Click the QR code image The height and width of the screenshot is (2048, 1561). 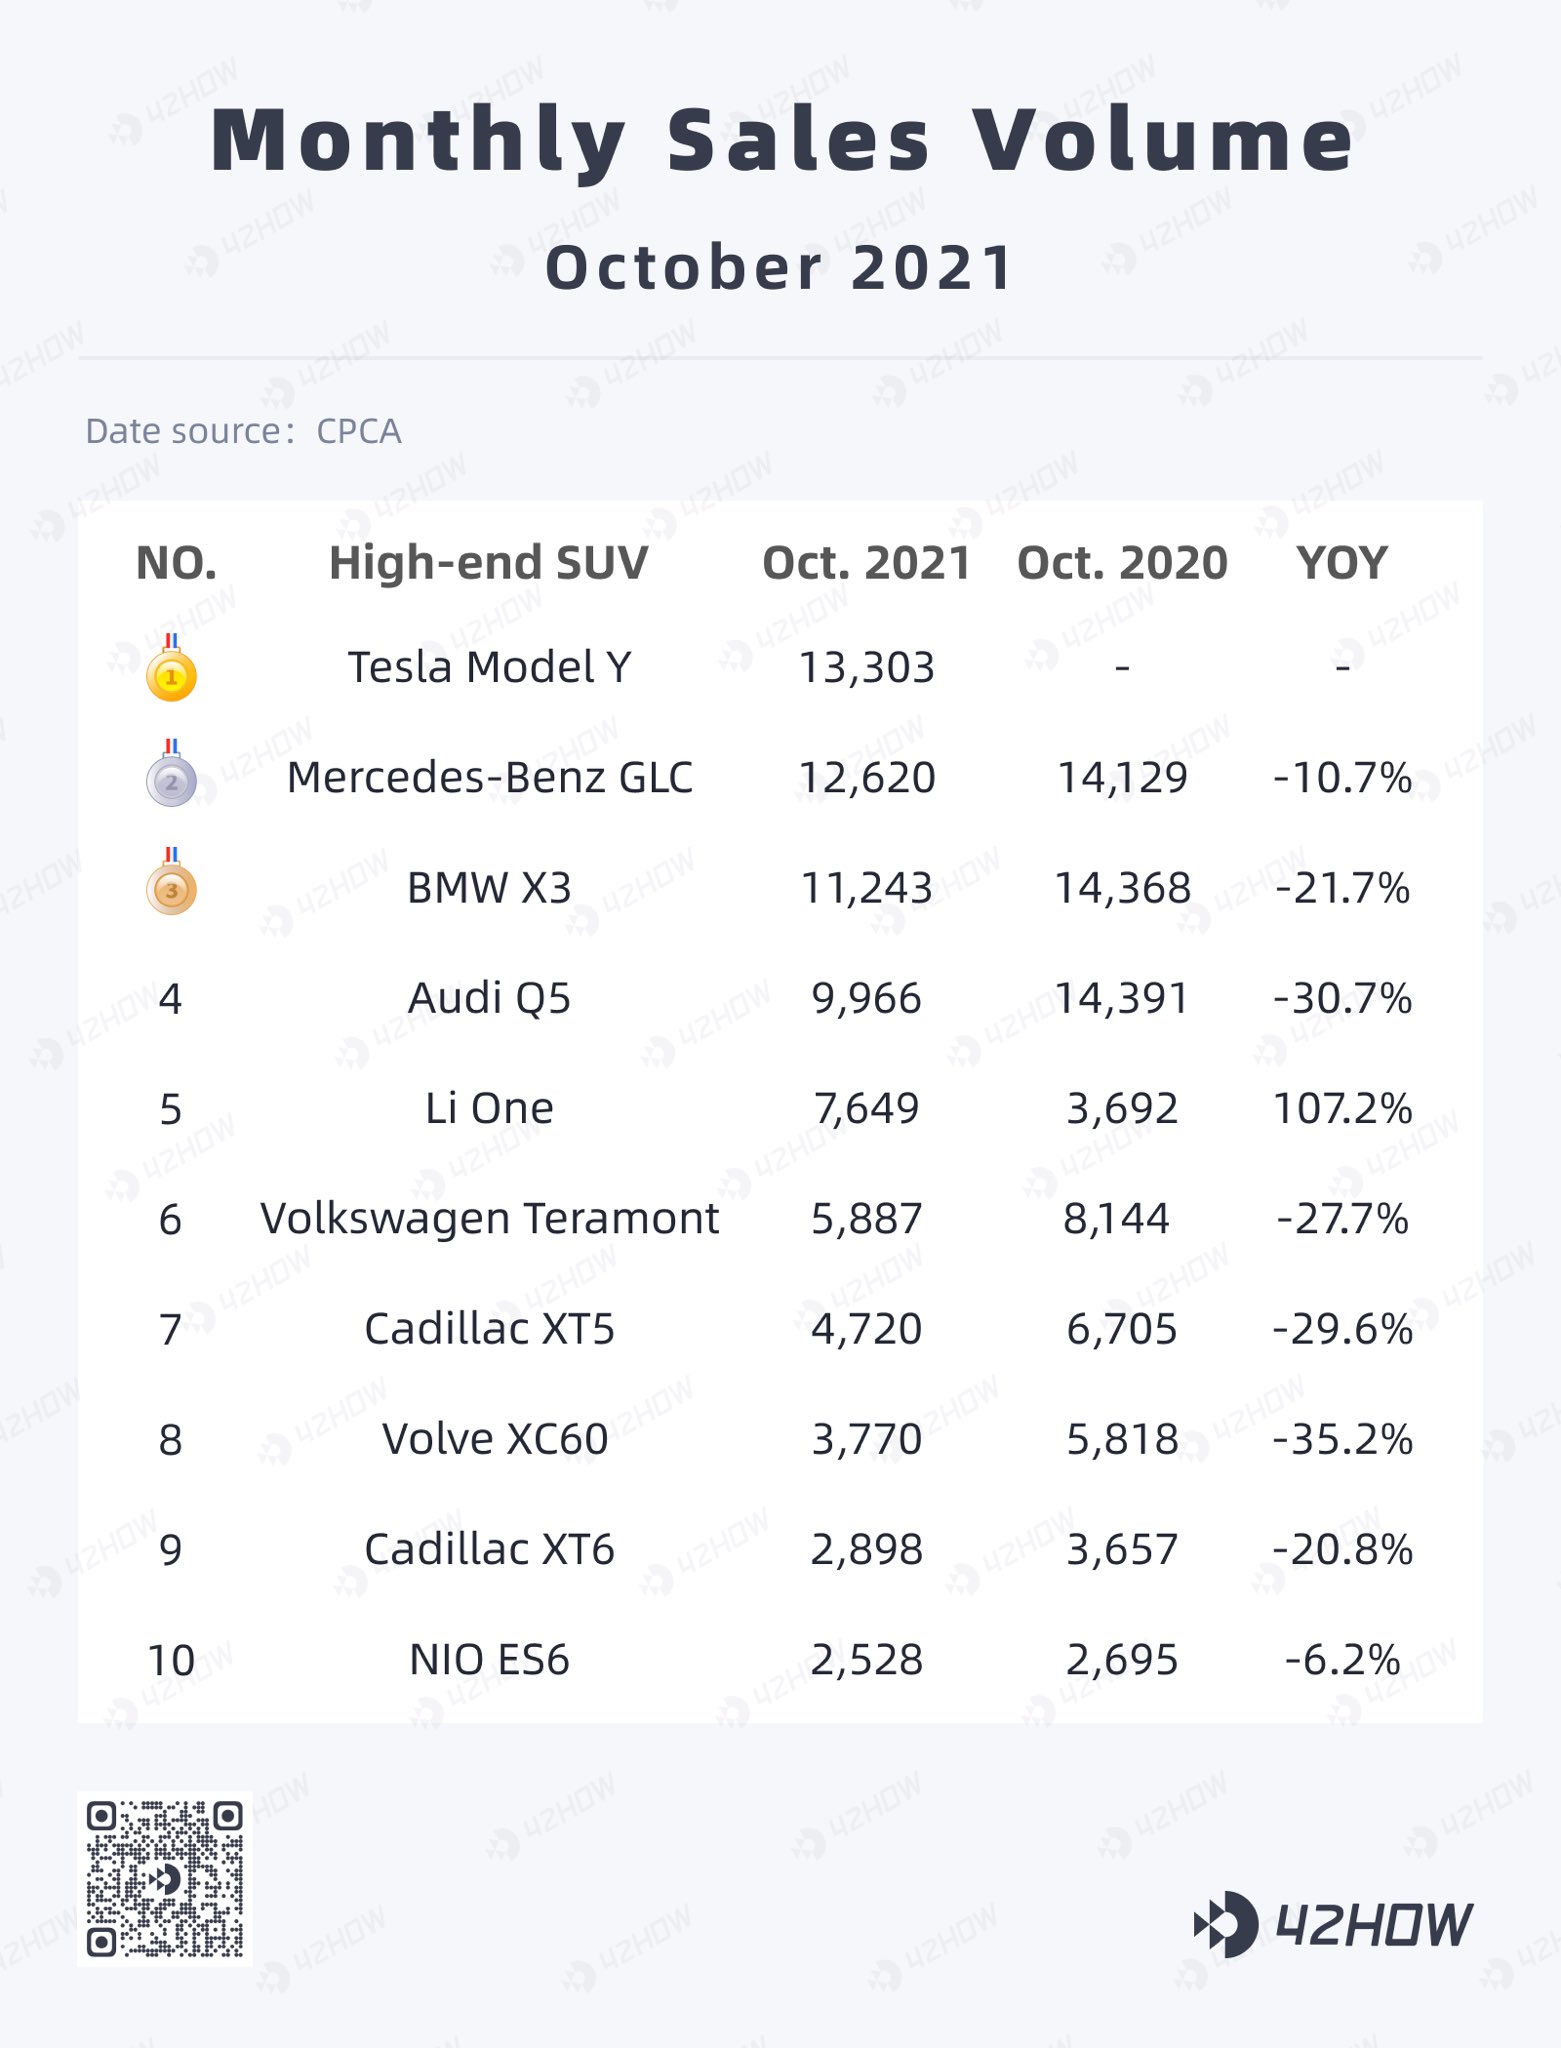coord(165,1879)
